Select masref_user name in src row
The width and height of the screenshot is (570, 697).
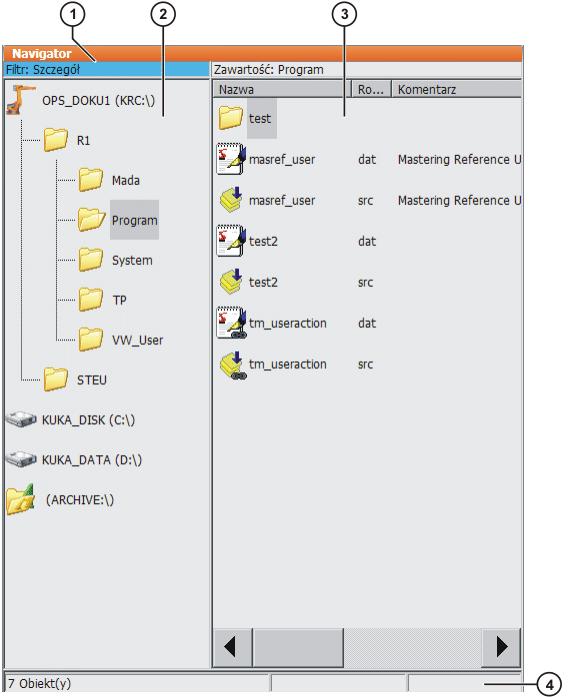click(x=282, y=200)
